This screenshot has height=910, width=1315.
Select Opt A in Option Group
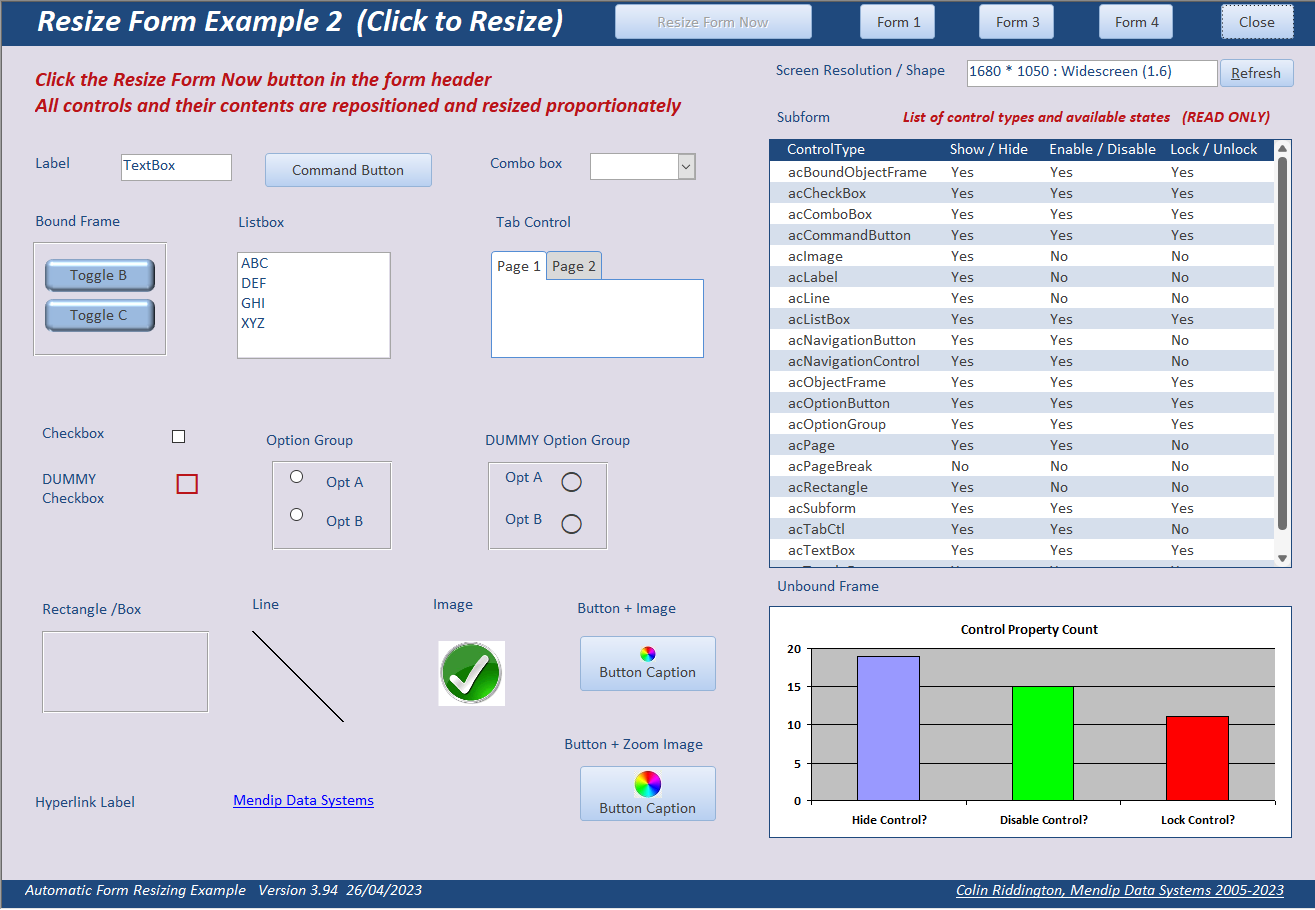tap(296, 476)
